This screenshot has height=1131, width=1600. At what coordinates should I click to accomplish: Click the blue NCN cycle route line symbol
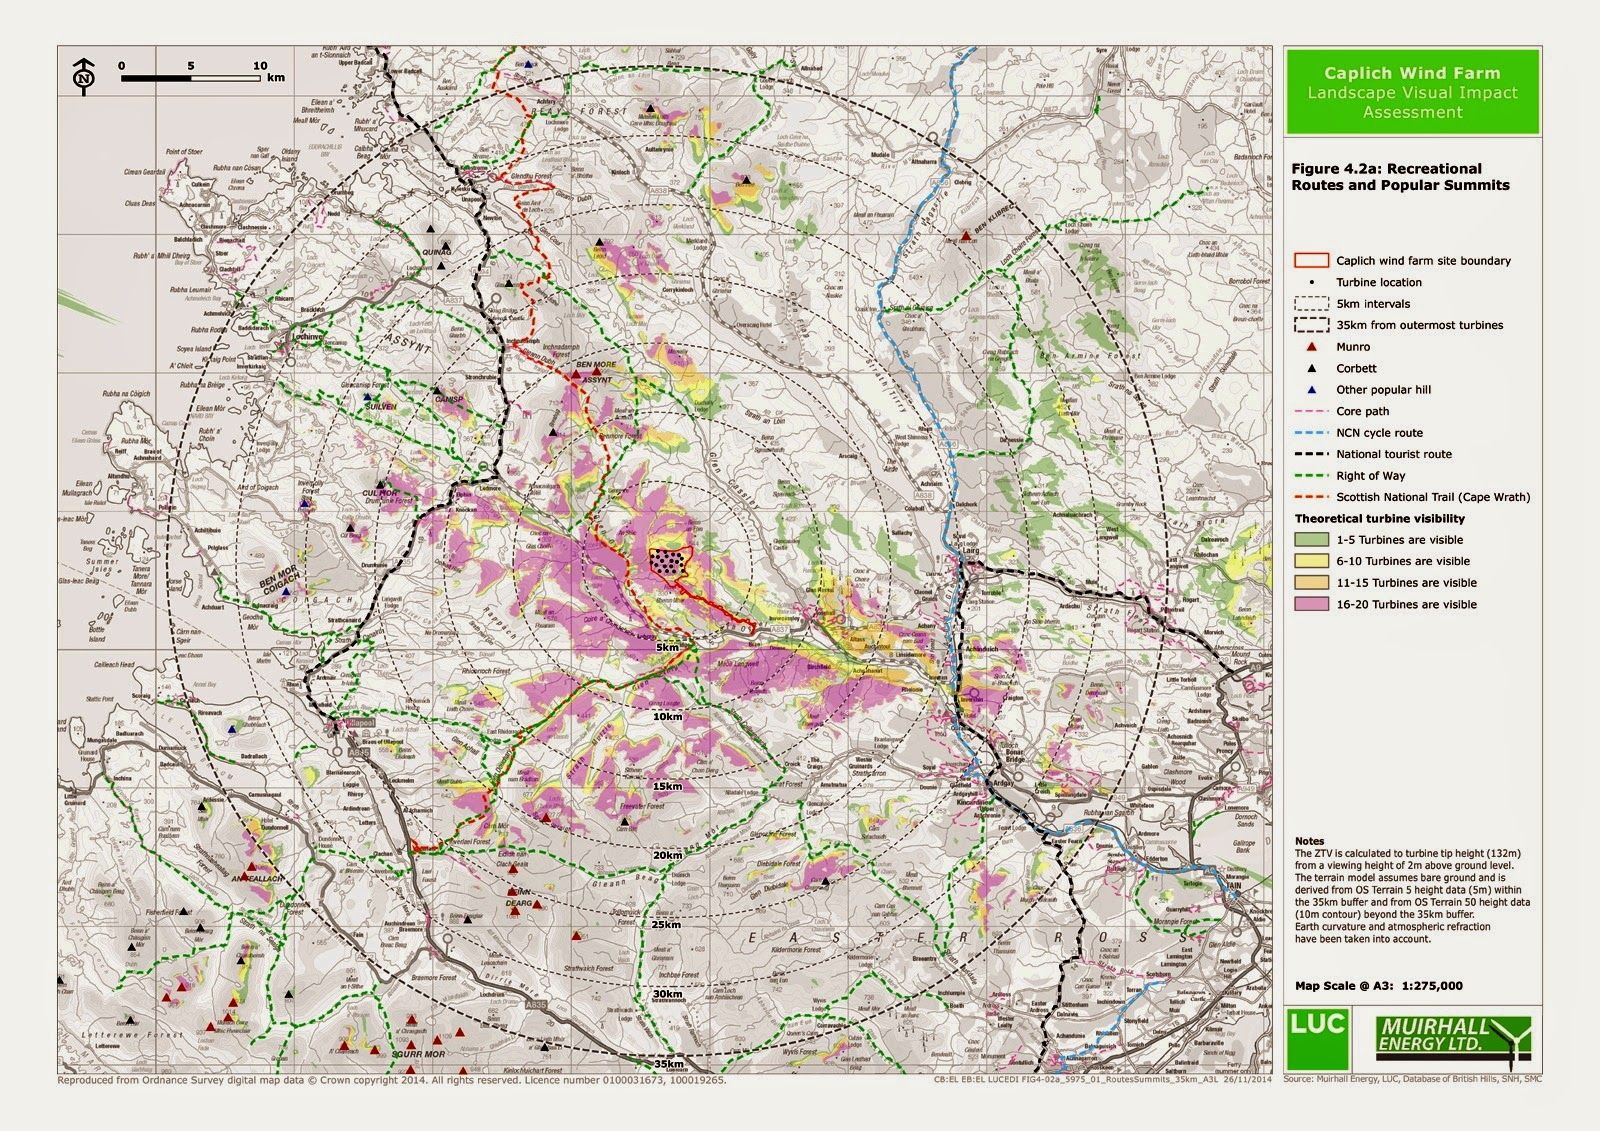[1310, 433]
